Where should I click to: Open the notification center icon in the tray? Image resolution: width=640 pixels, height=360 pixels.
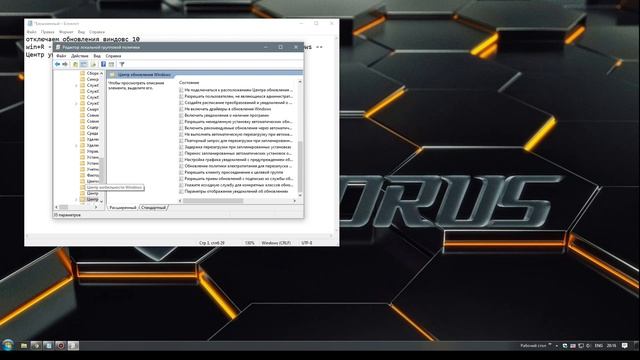click(x=624, y=346)
